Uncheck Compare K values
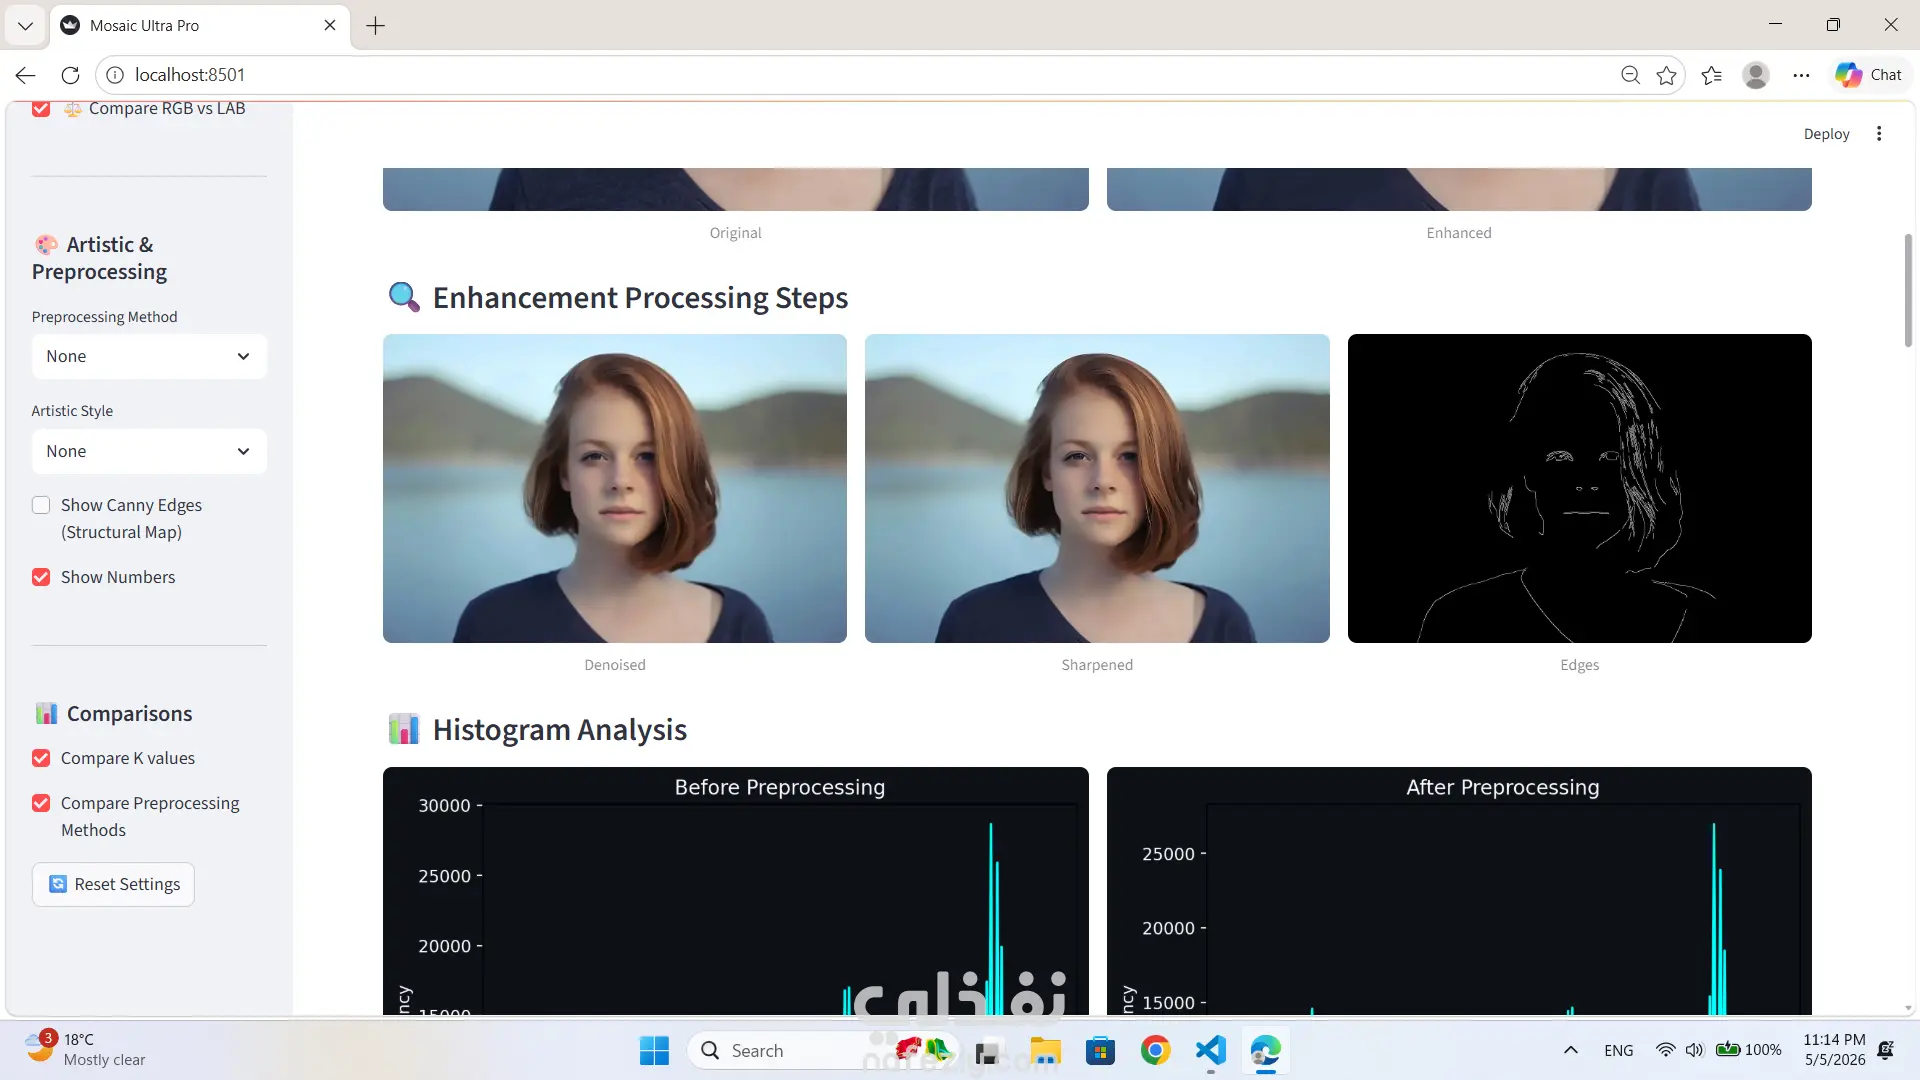Image resolution: width=1920 pixels, height=1080 pixels. pos(41,758)
